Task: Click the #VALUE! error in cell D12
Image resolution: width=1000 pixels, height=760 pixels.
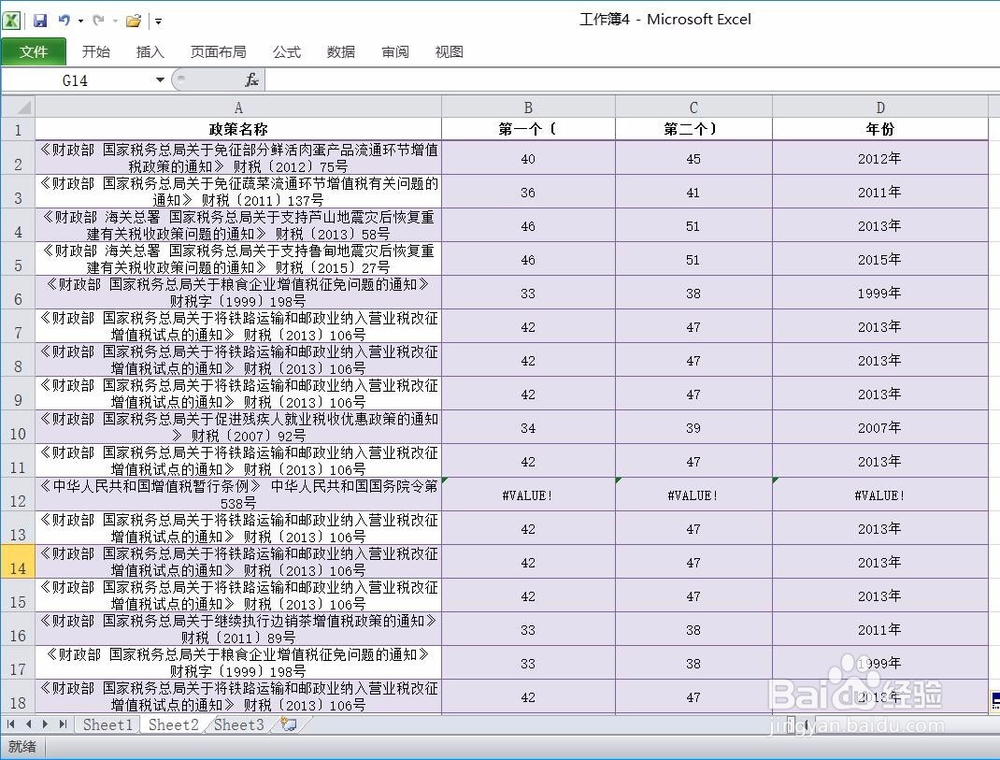Action: point(880,495)
